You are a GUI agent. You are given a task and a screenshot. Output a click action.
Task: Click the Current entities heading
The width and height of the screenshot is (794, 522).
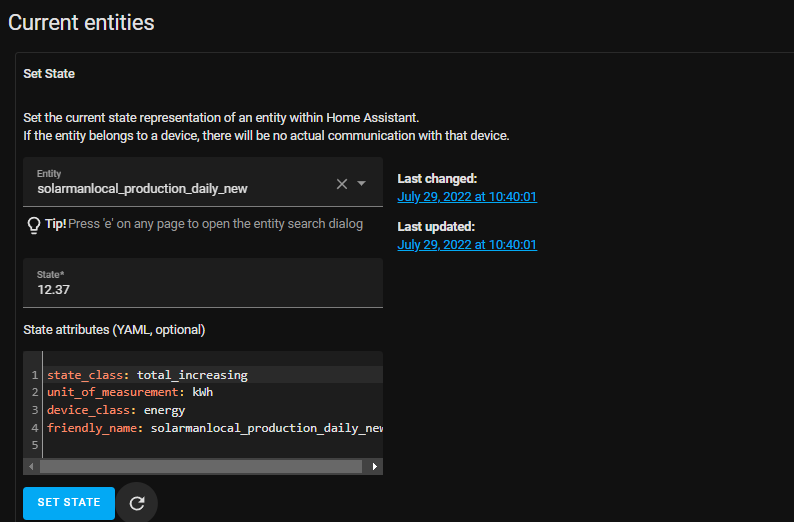point(82,22)
